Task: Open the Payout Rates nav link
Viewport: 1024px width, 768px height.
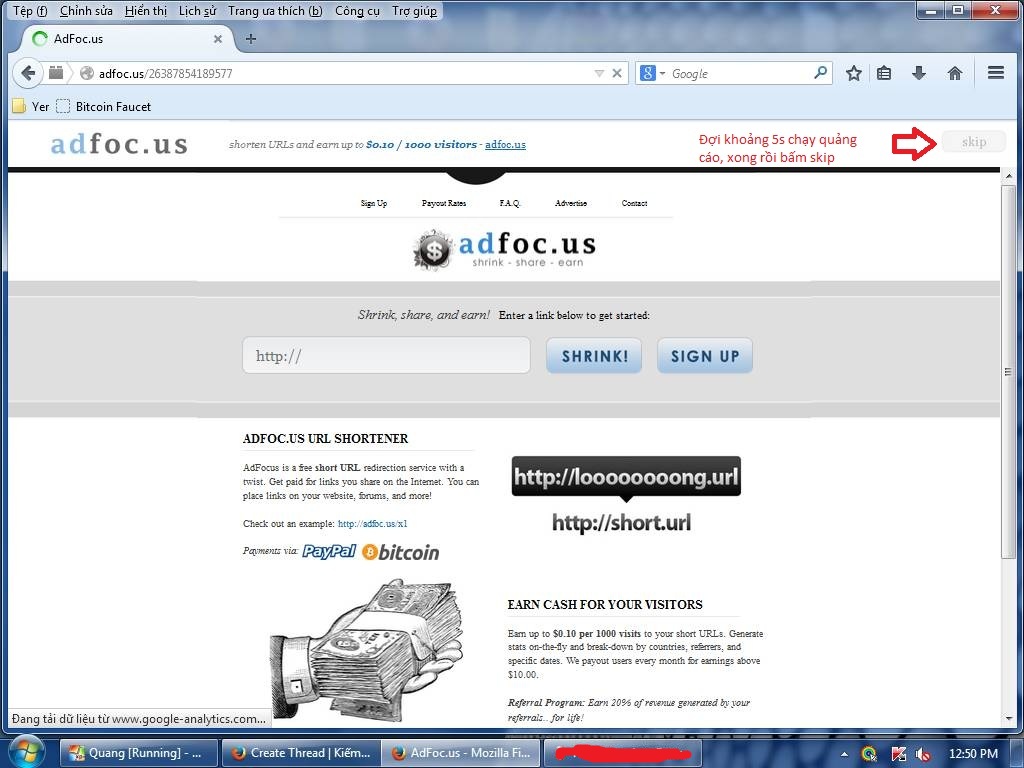Action: pos(444,203)
